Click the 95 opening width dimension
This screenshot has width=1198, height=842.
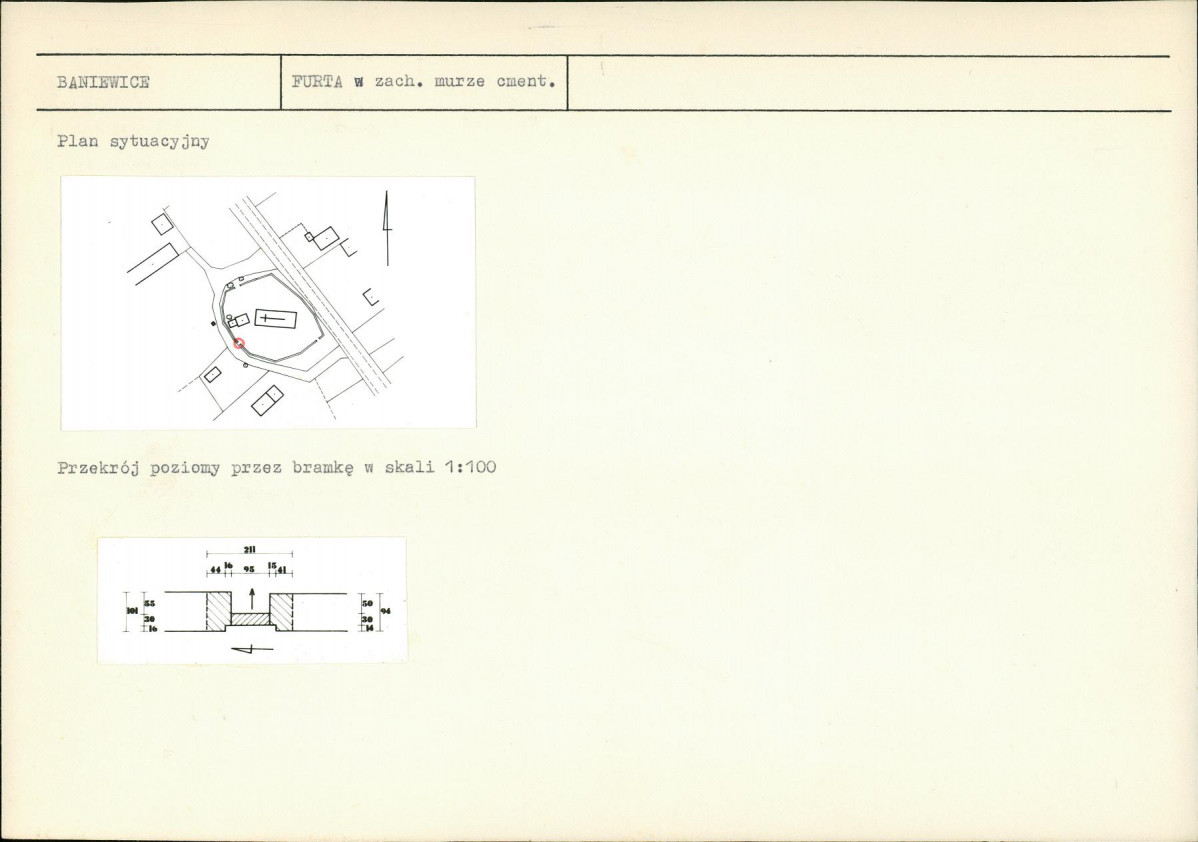[x=249, y=569]
